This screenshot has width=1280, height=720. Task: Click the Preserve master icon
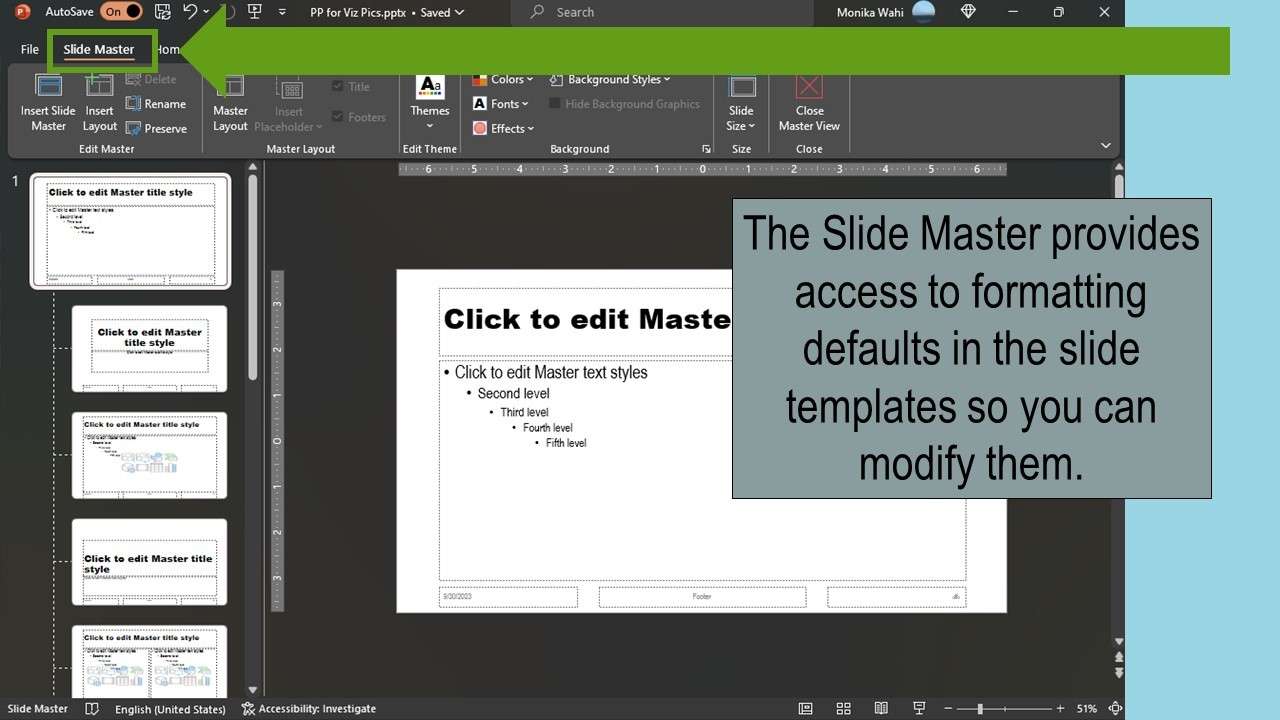coord(156,128)
